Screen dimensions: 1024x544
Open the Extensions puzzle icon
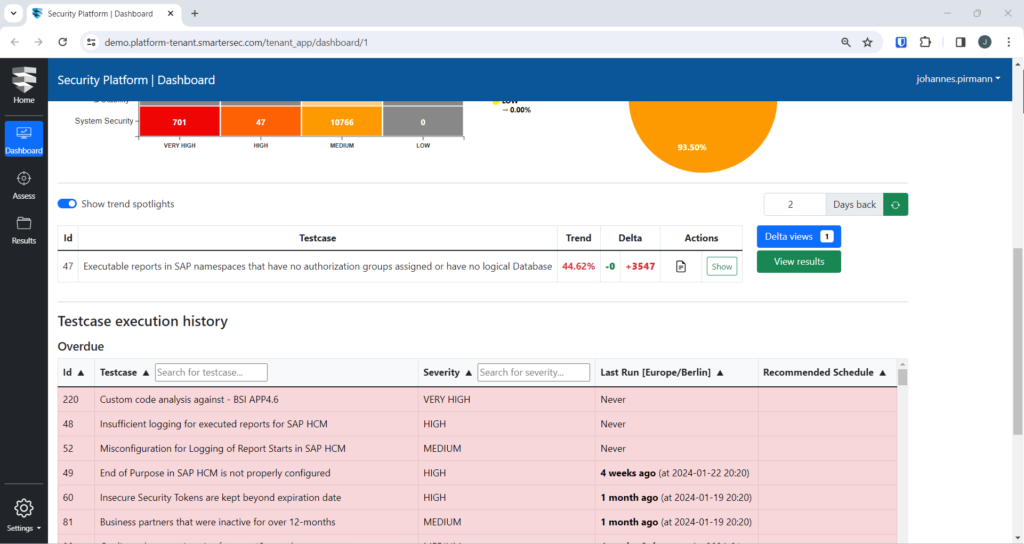point(925,42)
